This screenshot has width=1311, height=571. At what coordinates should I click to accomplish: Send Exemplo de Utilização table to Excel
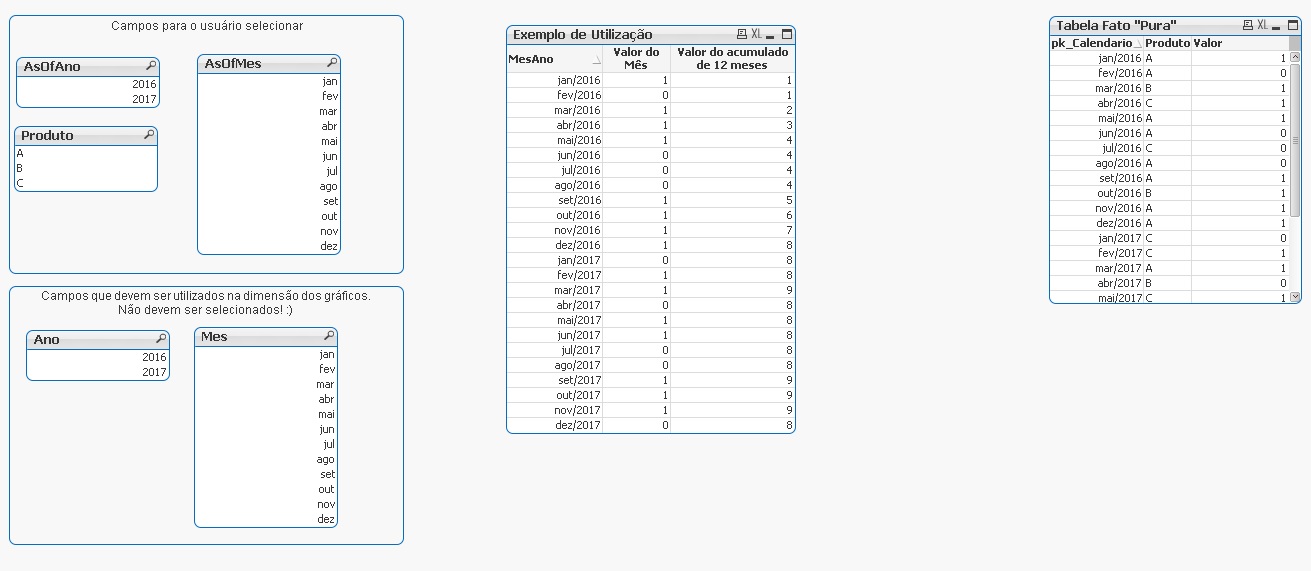point(757,34)
